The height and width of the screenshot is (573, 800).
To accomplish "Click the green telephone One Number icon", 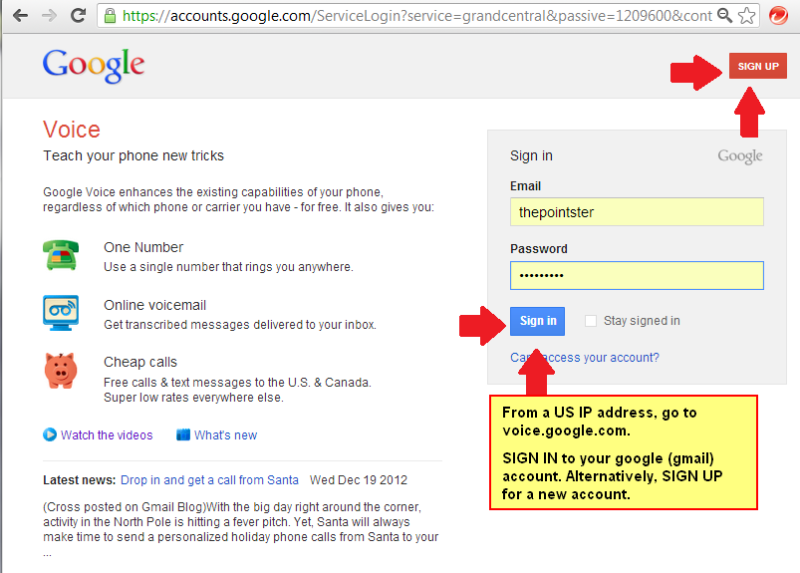I will (x=61, y=255).
